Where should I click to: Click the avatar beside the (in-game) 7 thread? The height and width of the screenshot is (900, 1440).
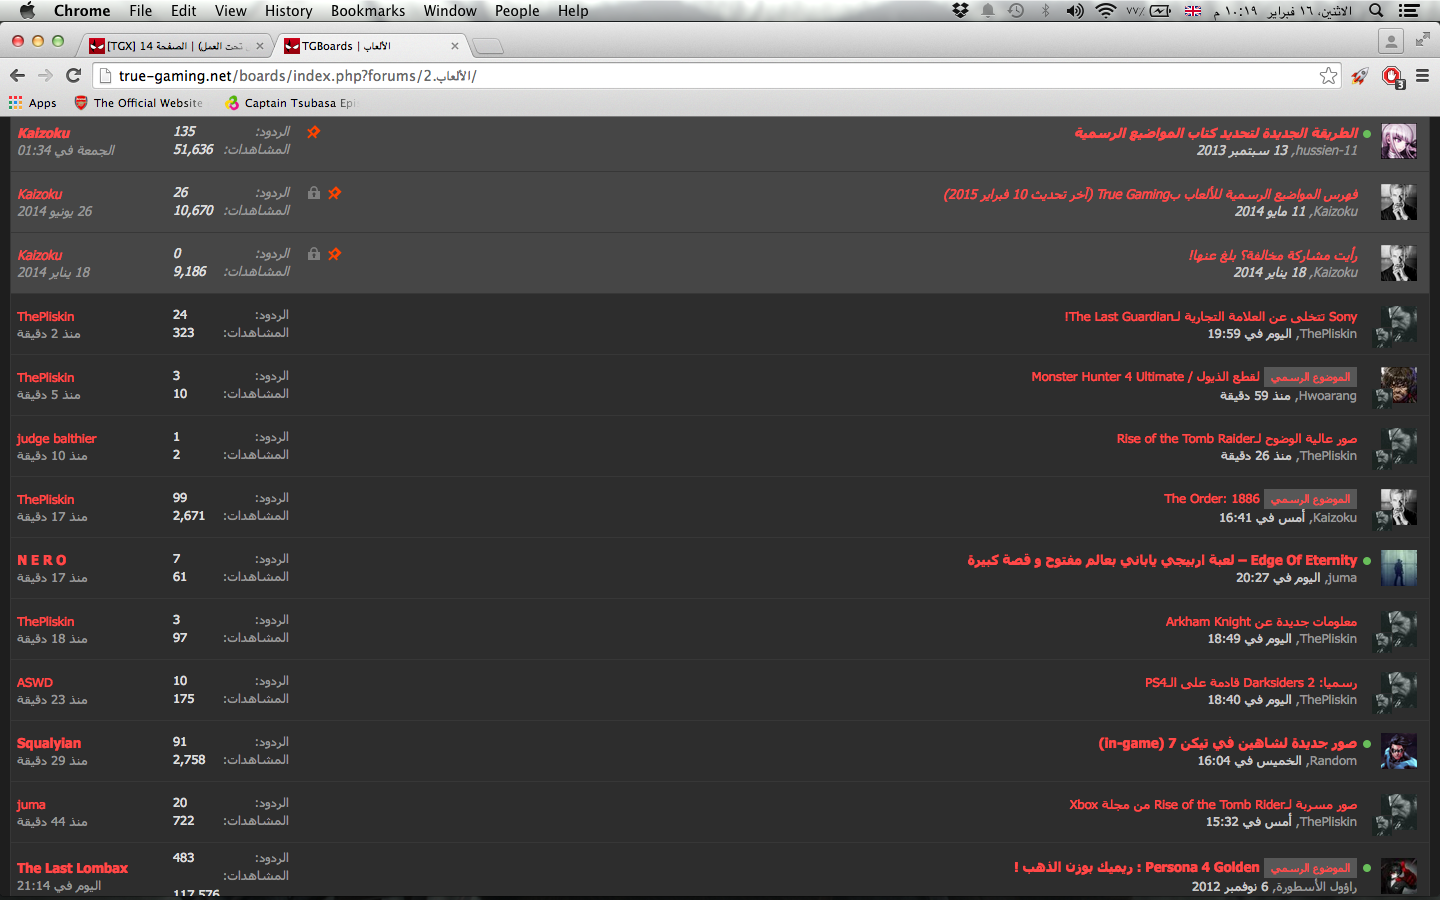[x=1399, y=751]
